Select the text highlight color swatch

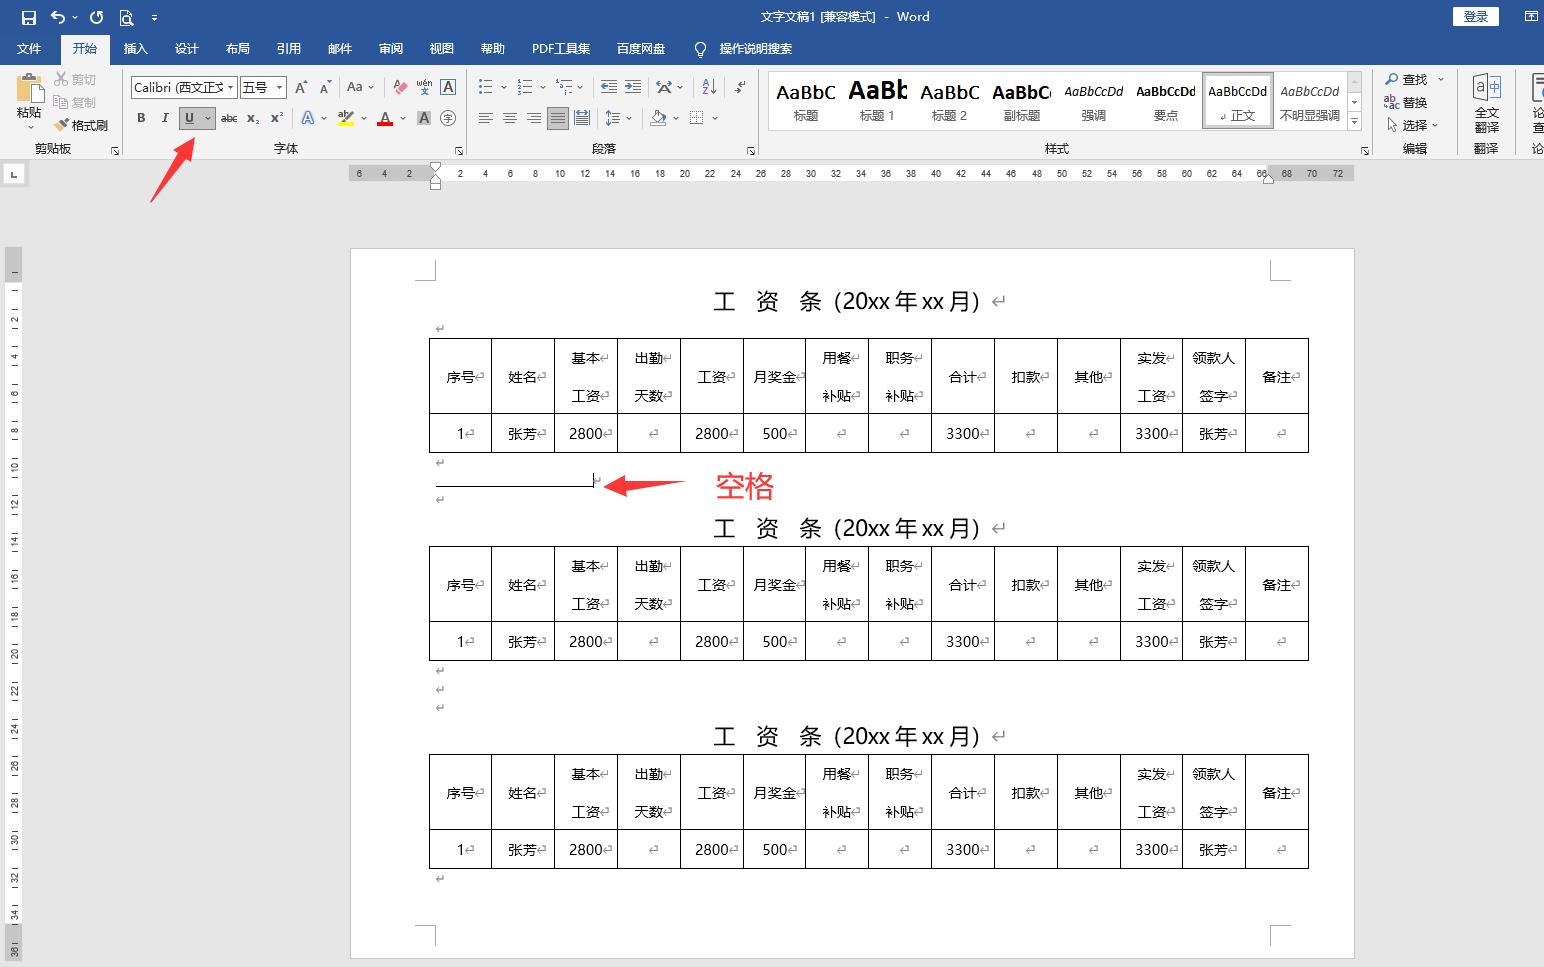[x=345, y=118]
